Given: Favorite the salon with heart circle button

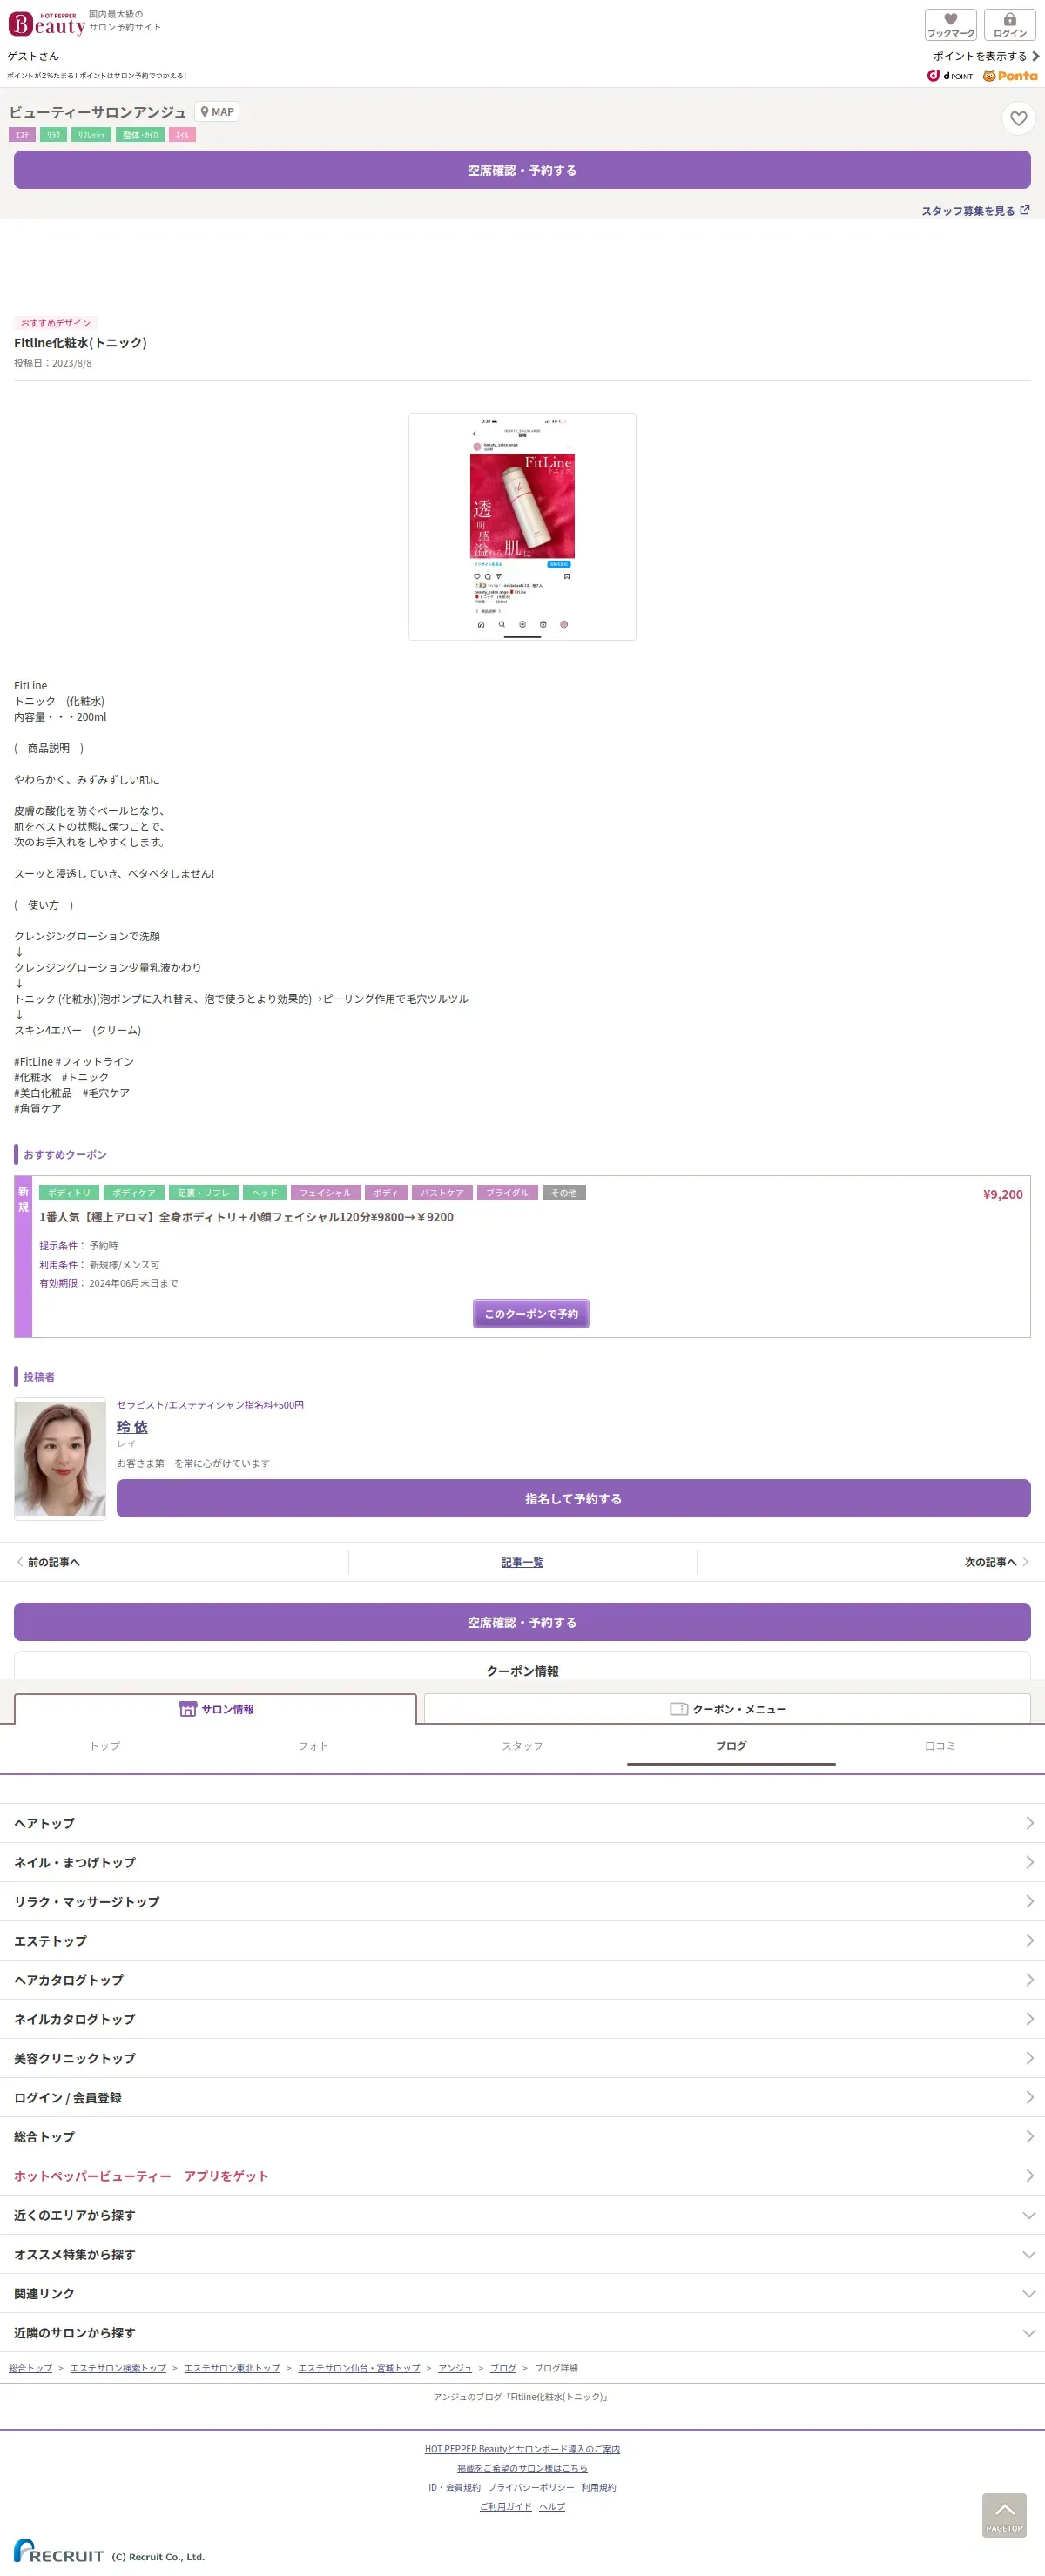Looking at the screenshot, I should 1018,119.
